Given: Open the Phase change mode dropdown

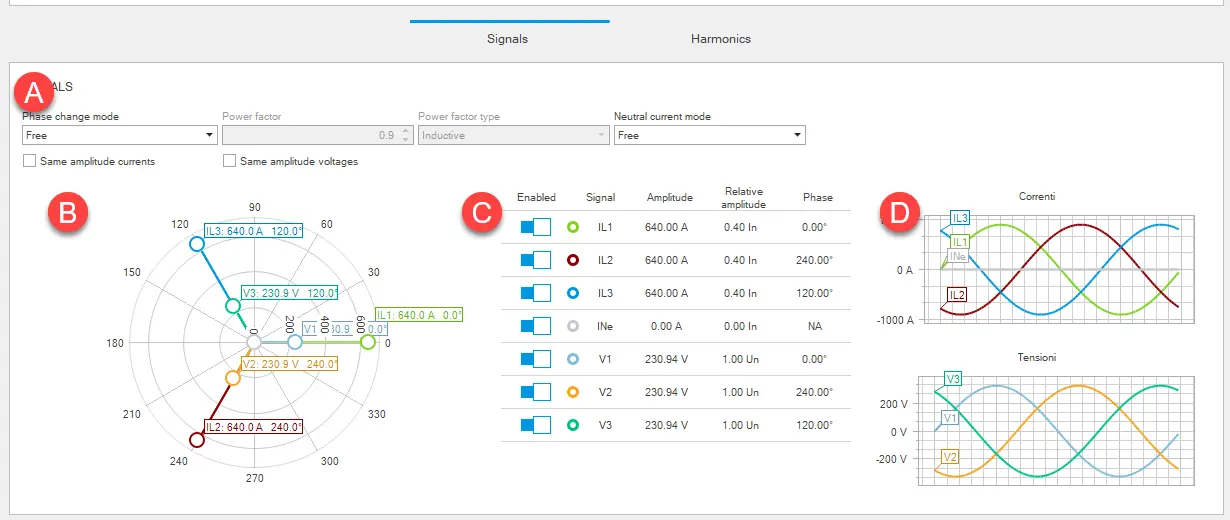Looking at the screenshot, I should 119,135.
